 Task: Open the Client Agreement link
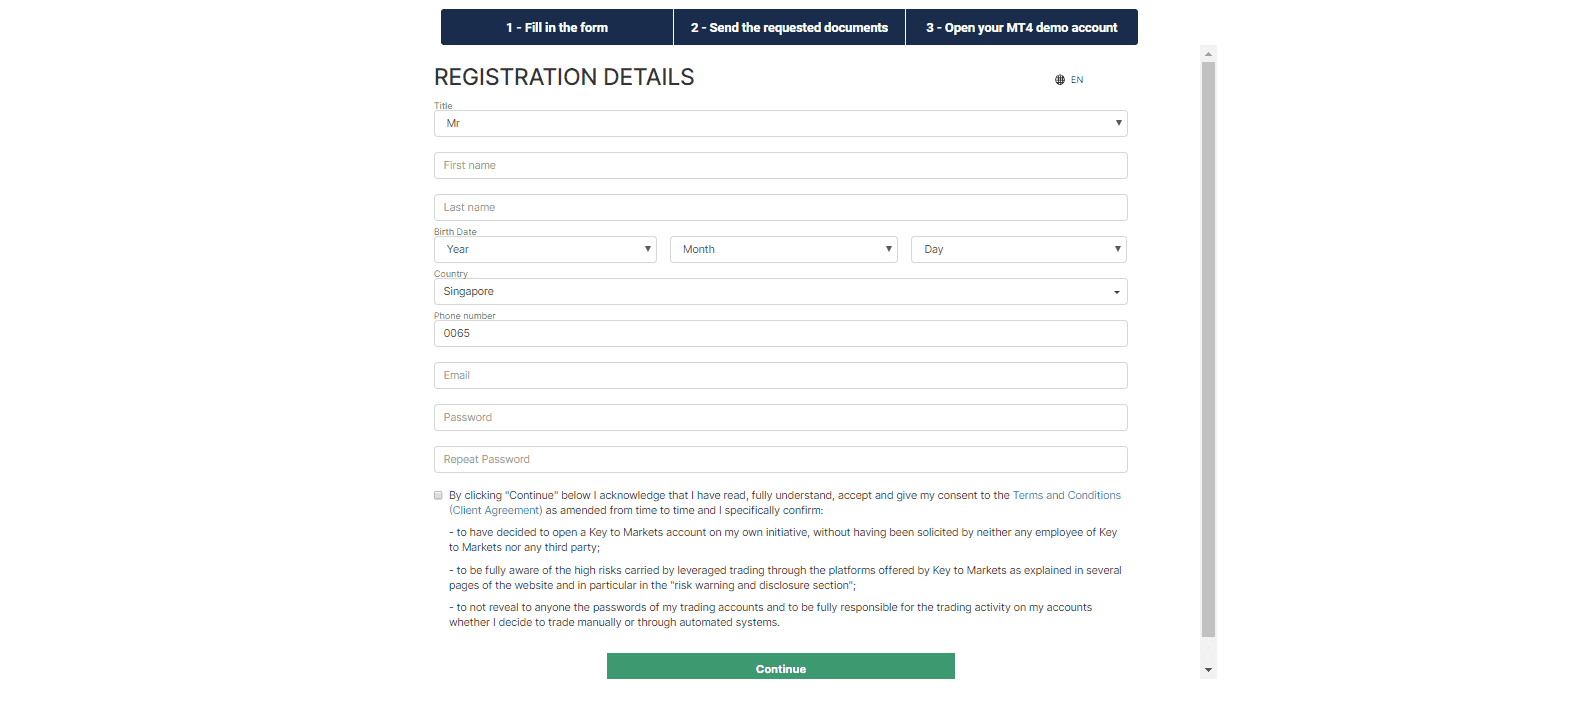point(497,510)
